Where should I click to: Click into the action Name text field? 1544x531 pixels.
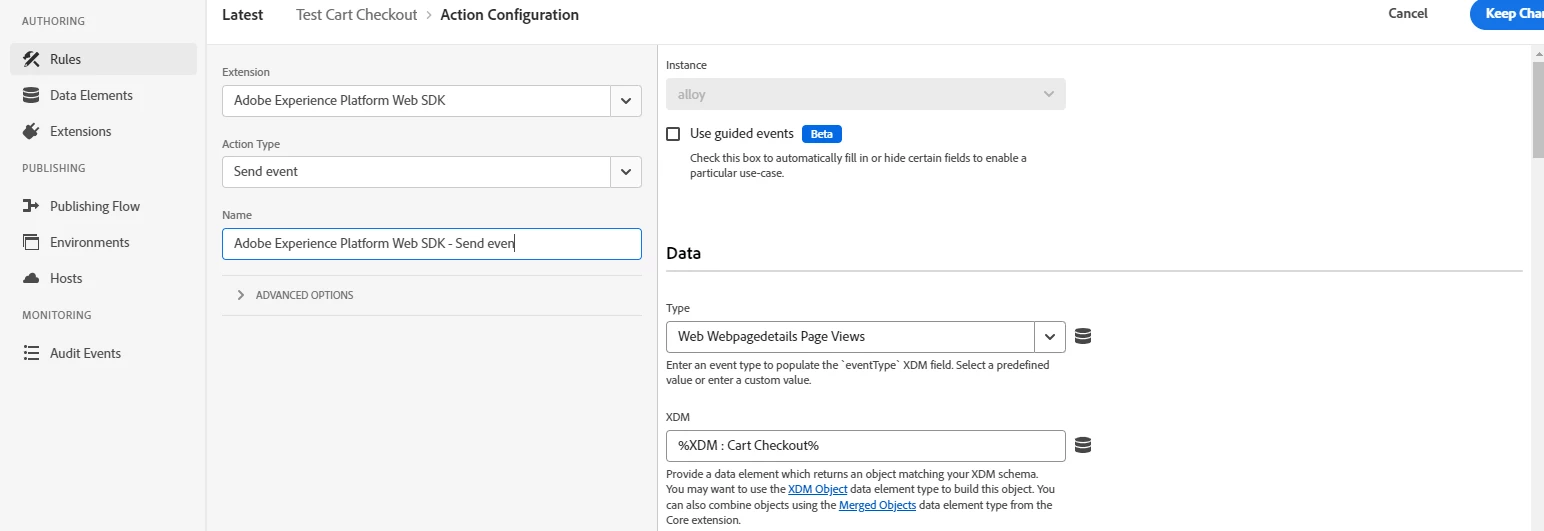click(431, 244)
